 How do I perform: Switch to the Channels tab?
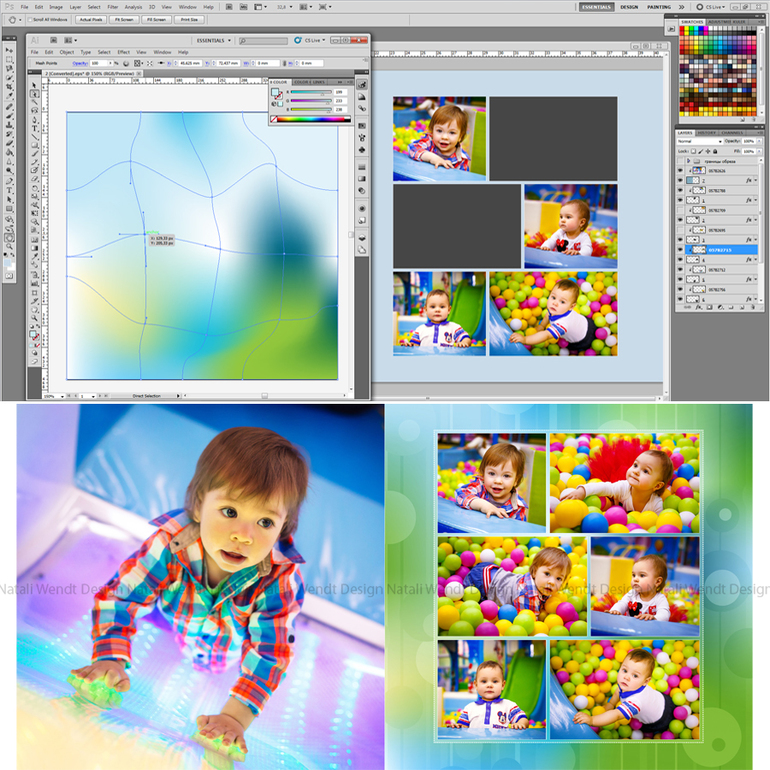click(x=732, y=132)
